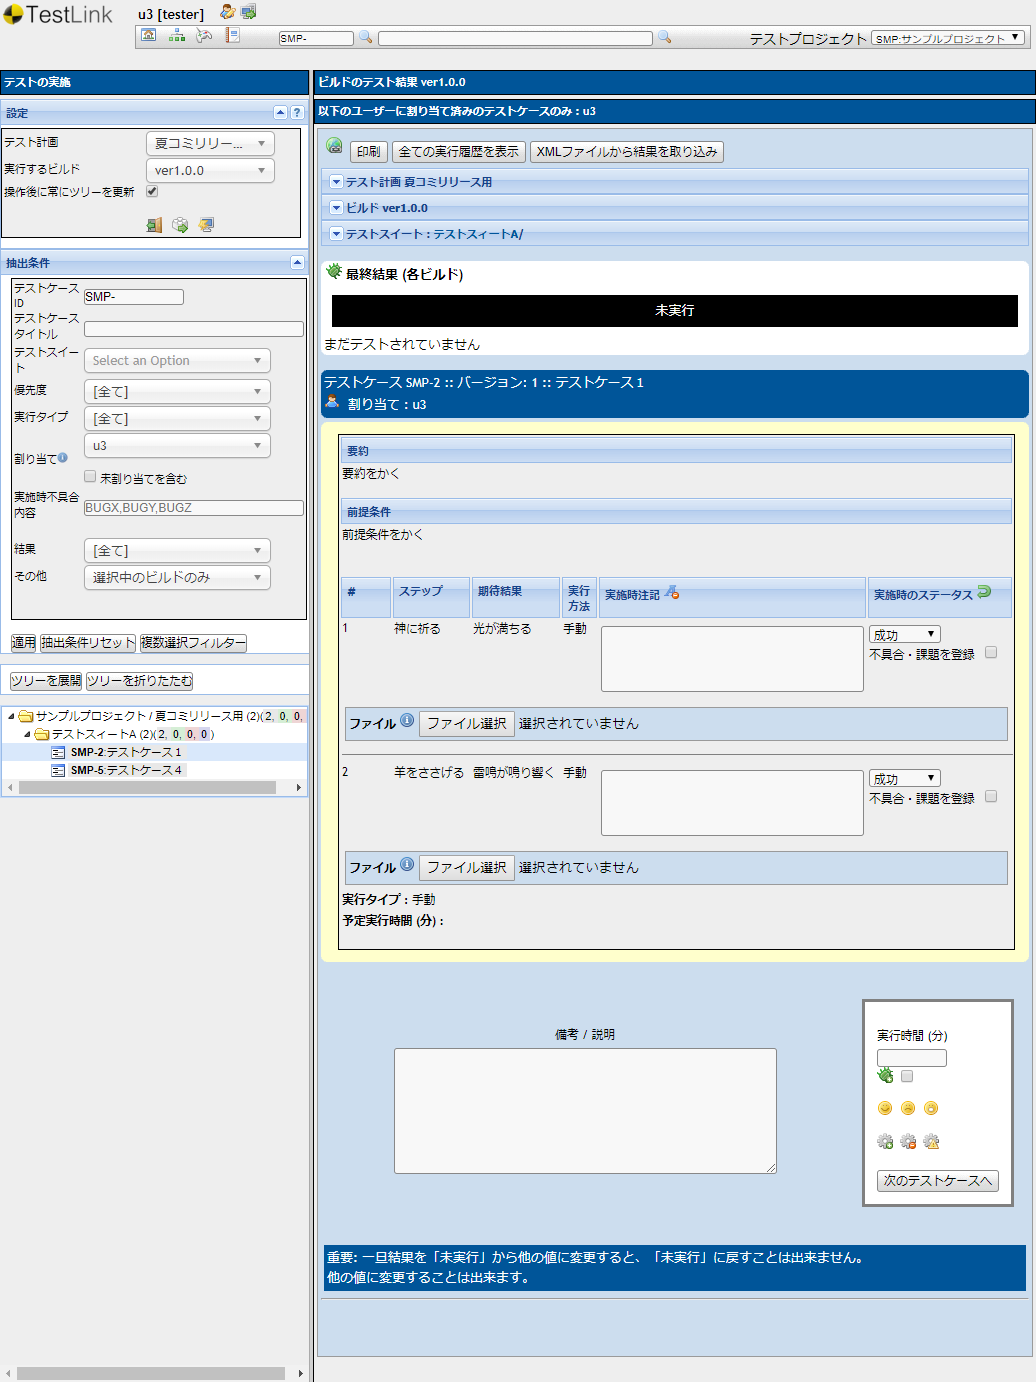Select the XMLファイルから結果を取り込み button
The width and height of the screenshot is (1036, 1382).
point(627,151)
